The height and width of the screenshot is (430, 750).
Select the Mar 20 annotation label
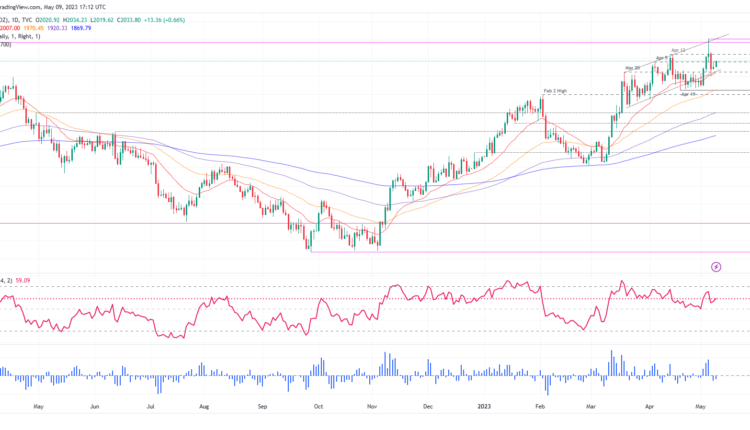pos(632,68)
